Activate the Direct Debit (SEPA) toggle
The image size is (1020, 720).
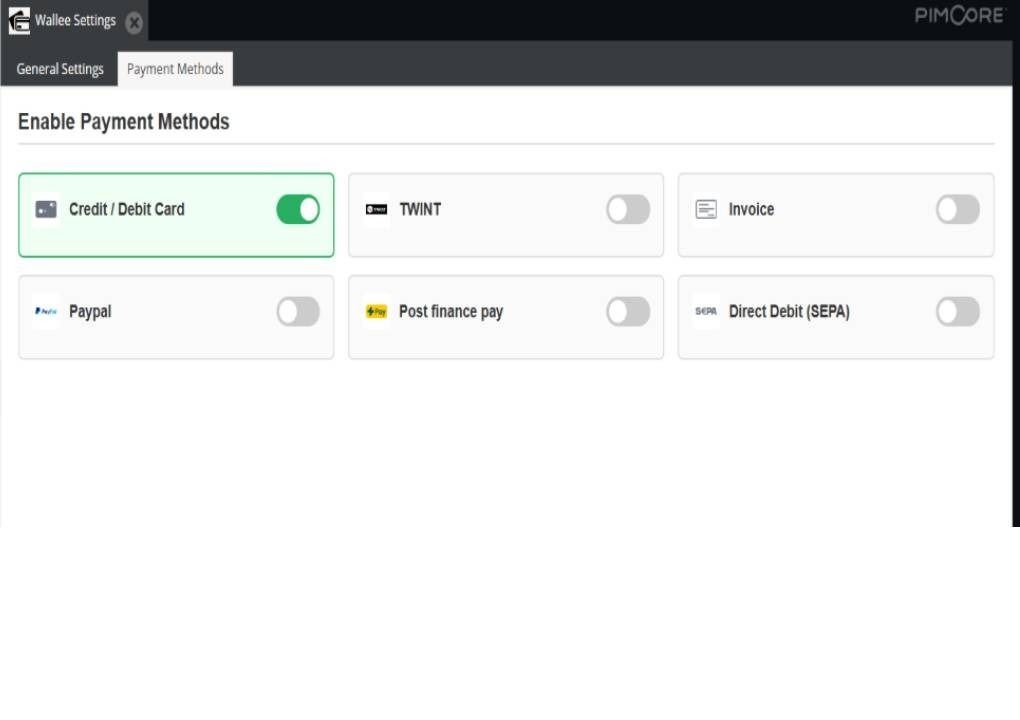coord(958,312)
